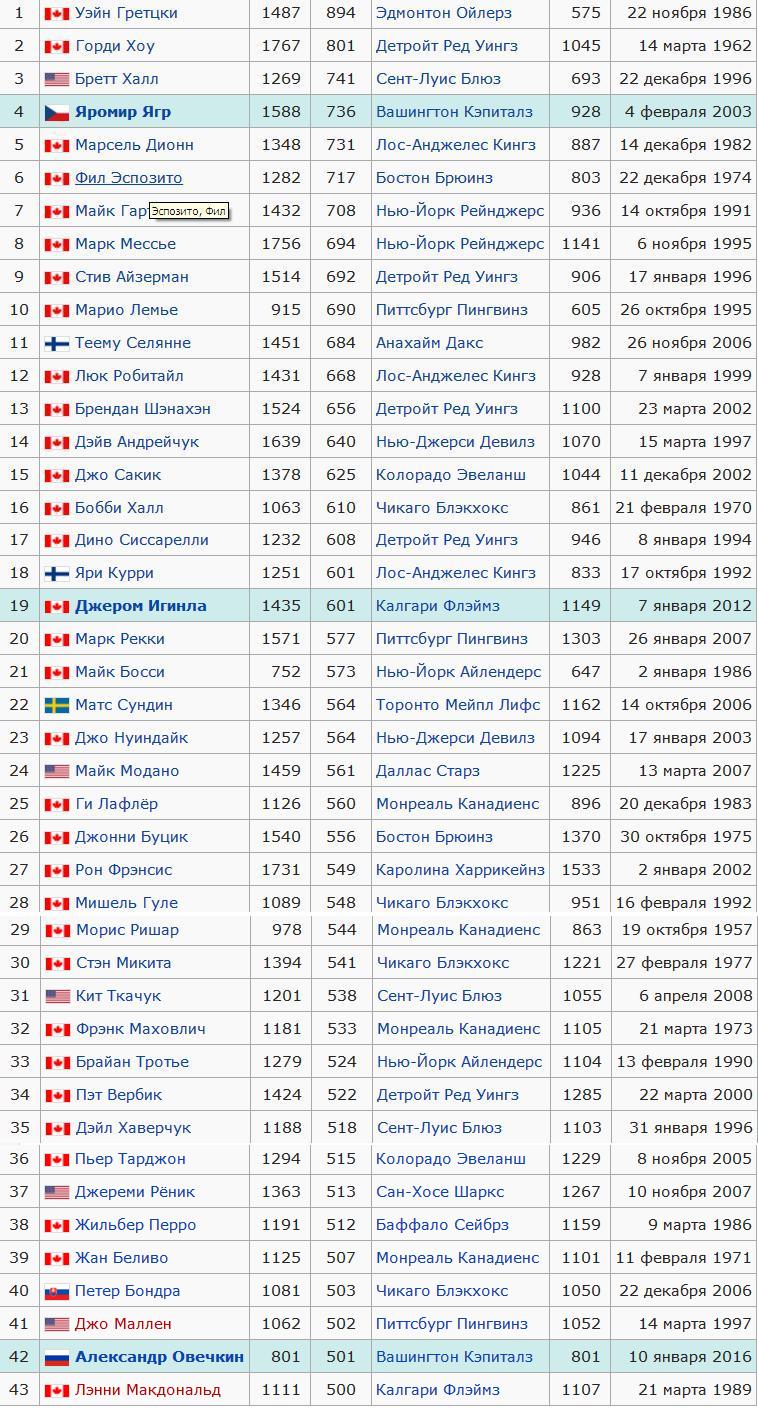Click the Canadian flag beside Джером Игинла

[x=57, y=606]
